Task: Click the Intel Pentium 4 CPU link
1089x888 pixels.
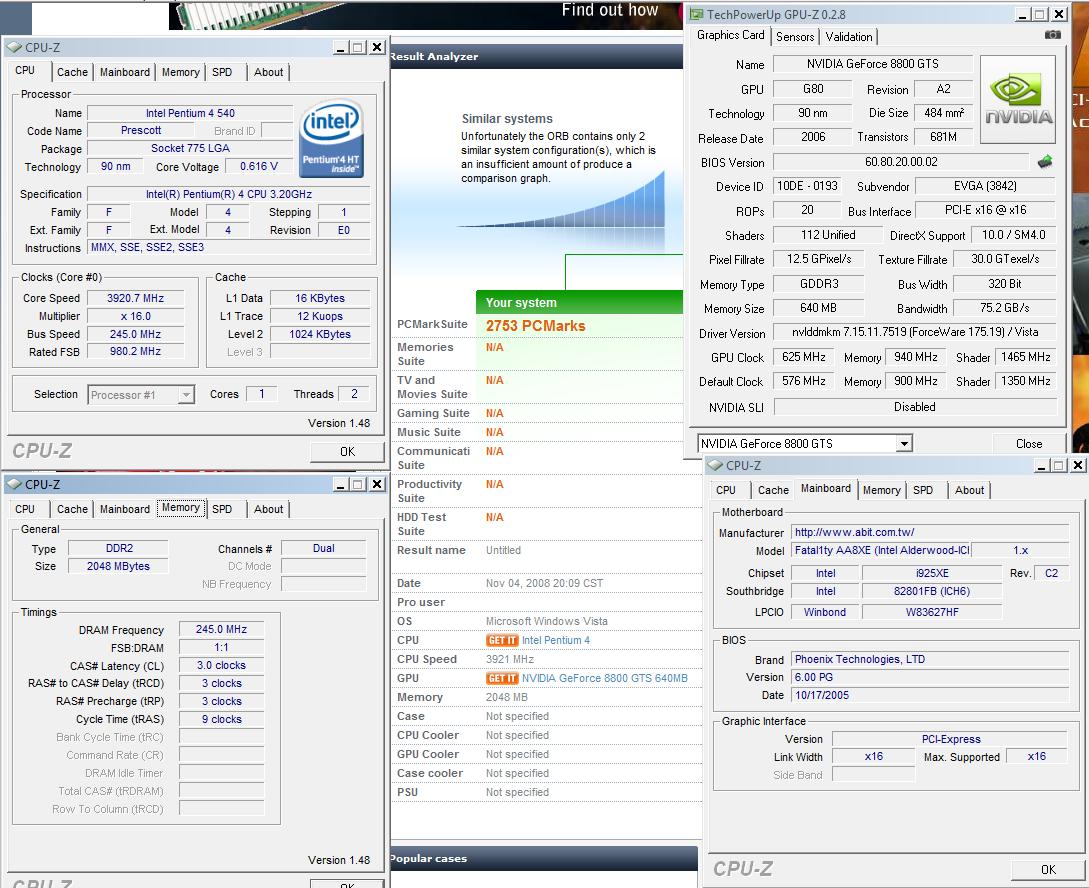Action: 556,640
